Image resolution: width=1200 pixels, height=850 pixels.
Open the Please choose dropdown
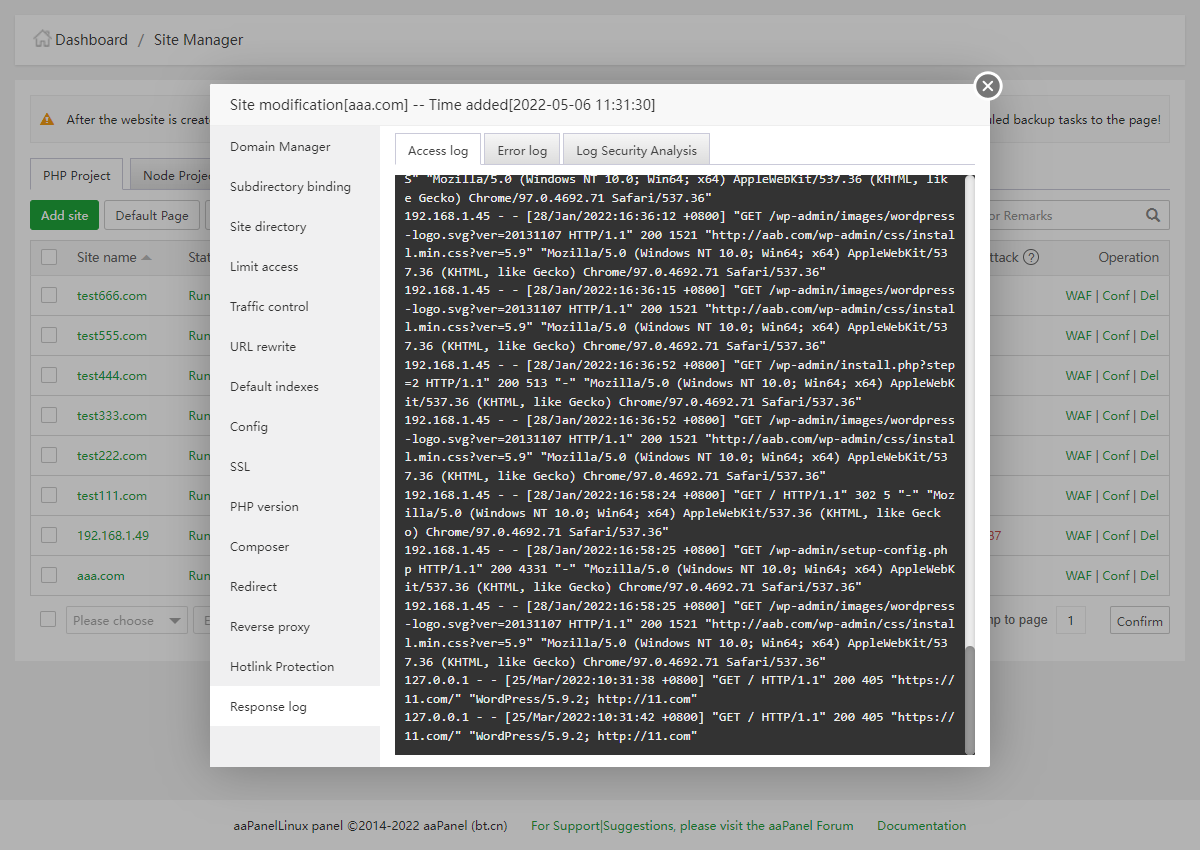[126, 621]
